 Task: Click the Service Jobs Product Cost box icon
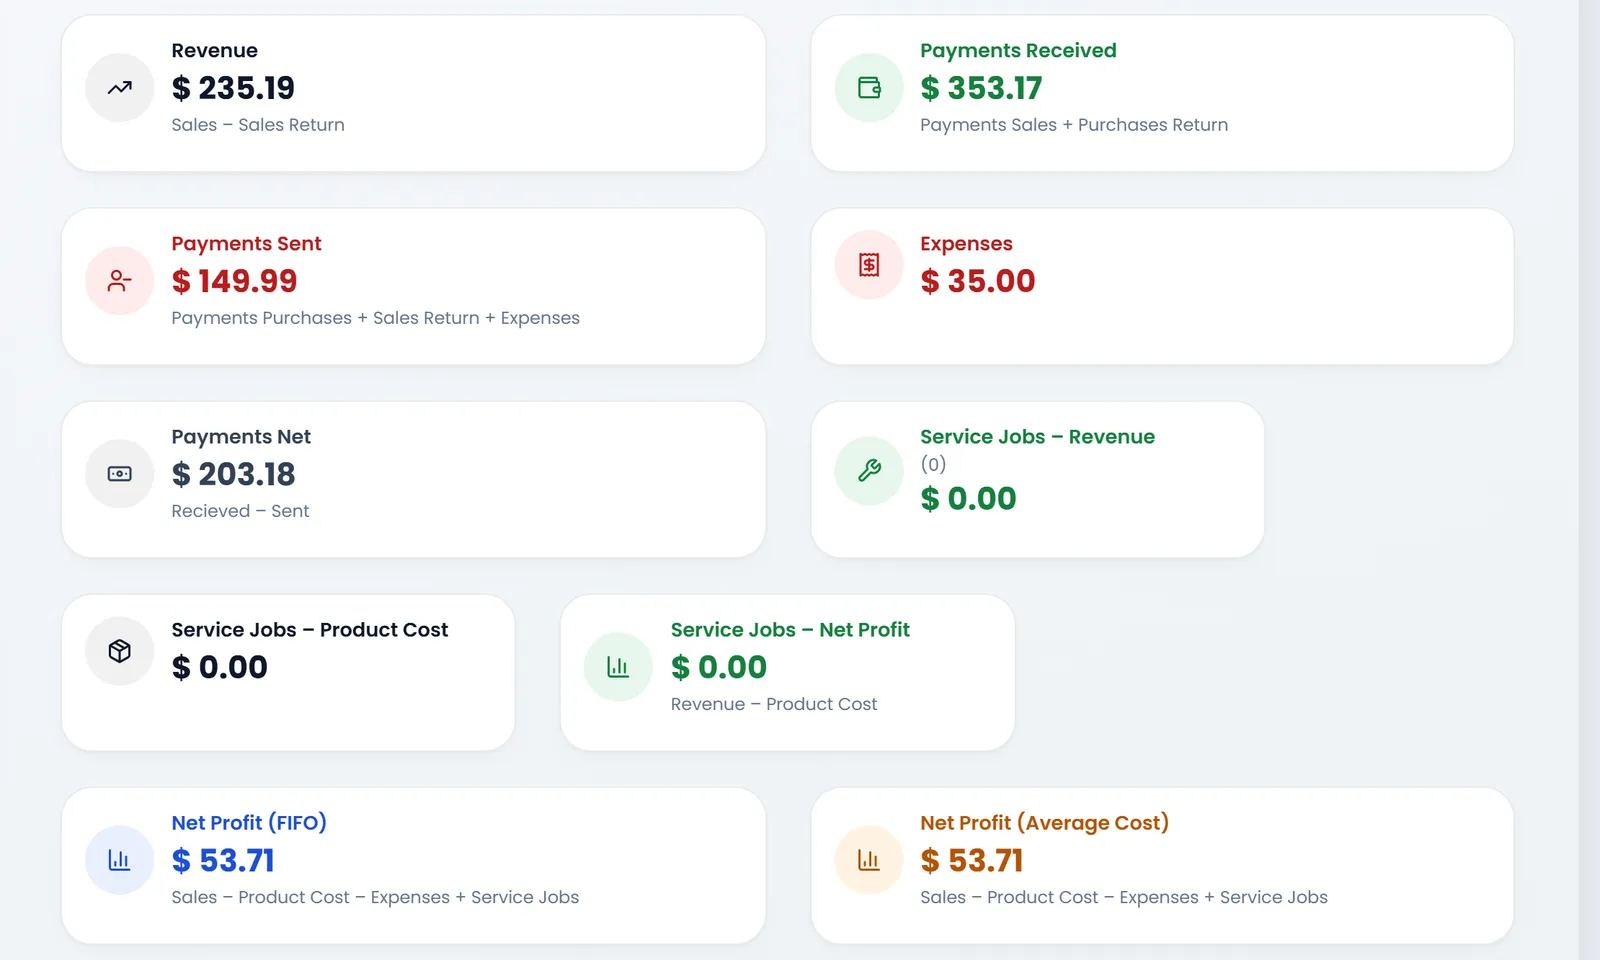click(120, 651)
